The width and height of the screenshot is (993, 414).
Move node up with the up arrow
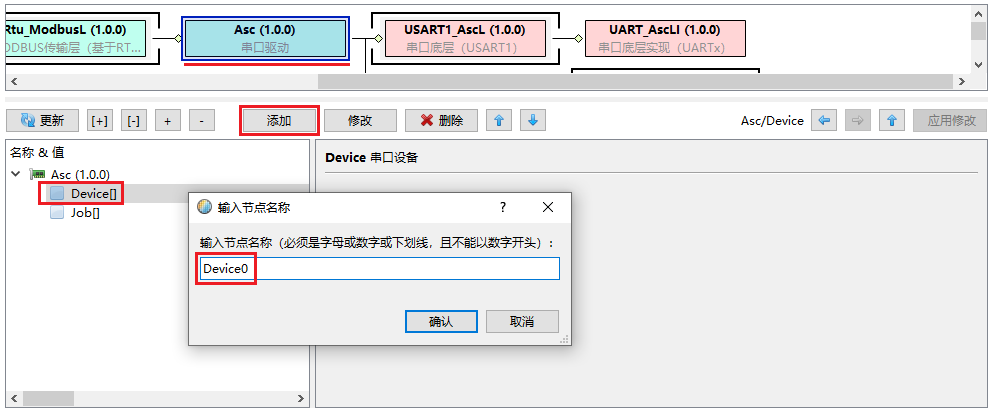pyautogui.click(x=500, y=121)
